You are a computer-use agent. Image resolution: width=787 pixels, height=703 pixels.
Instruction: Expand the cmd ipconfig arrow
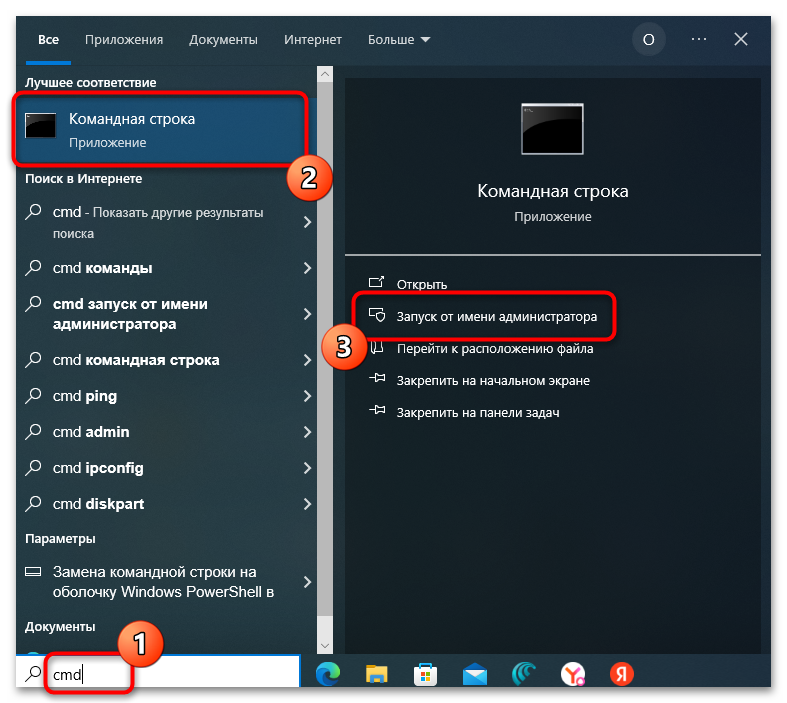tap(307, 468)
